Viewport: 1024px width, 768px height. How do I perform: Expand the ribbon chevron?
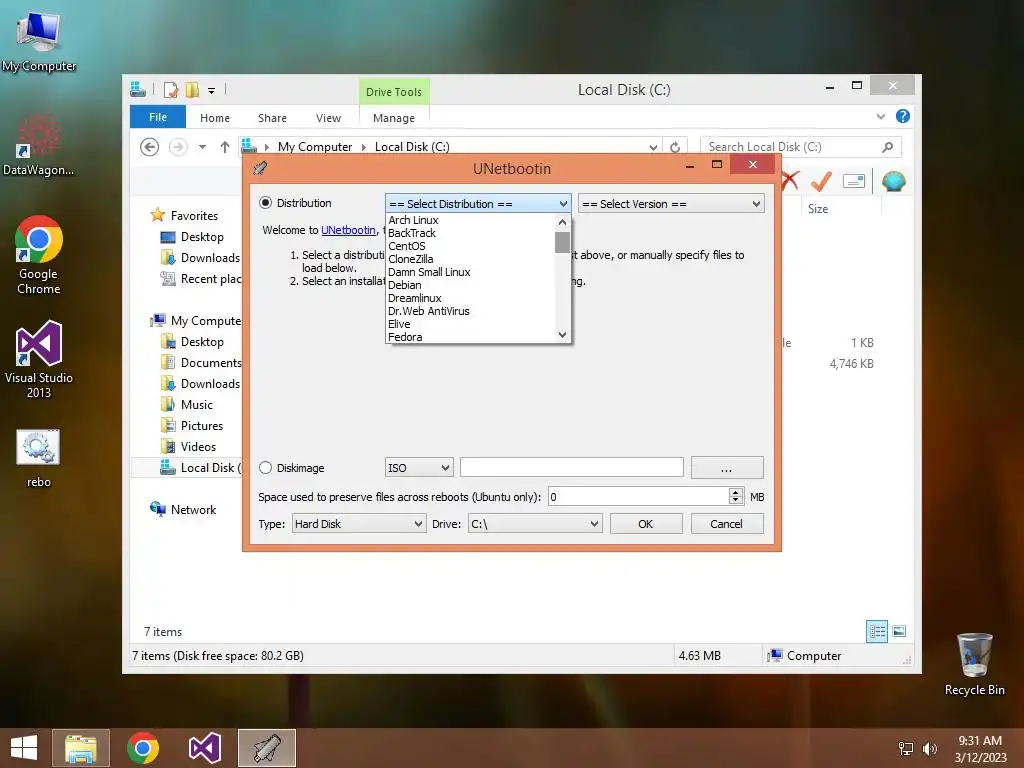pos(880,117)
